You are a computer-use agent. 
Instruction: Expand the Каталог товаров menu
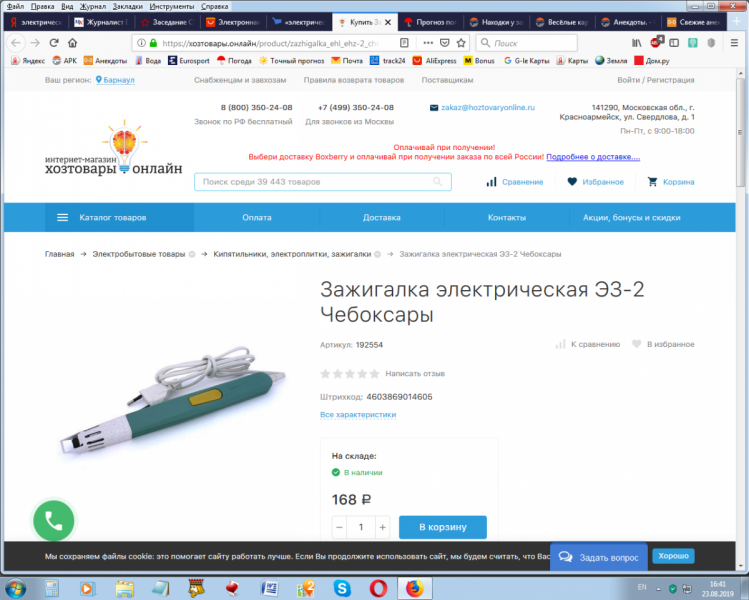coord(119,217)
